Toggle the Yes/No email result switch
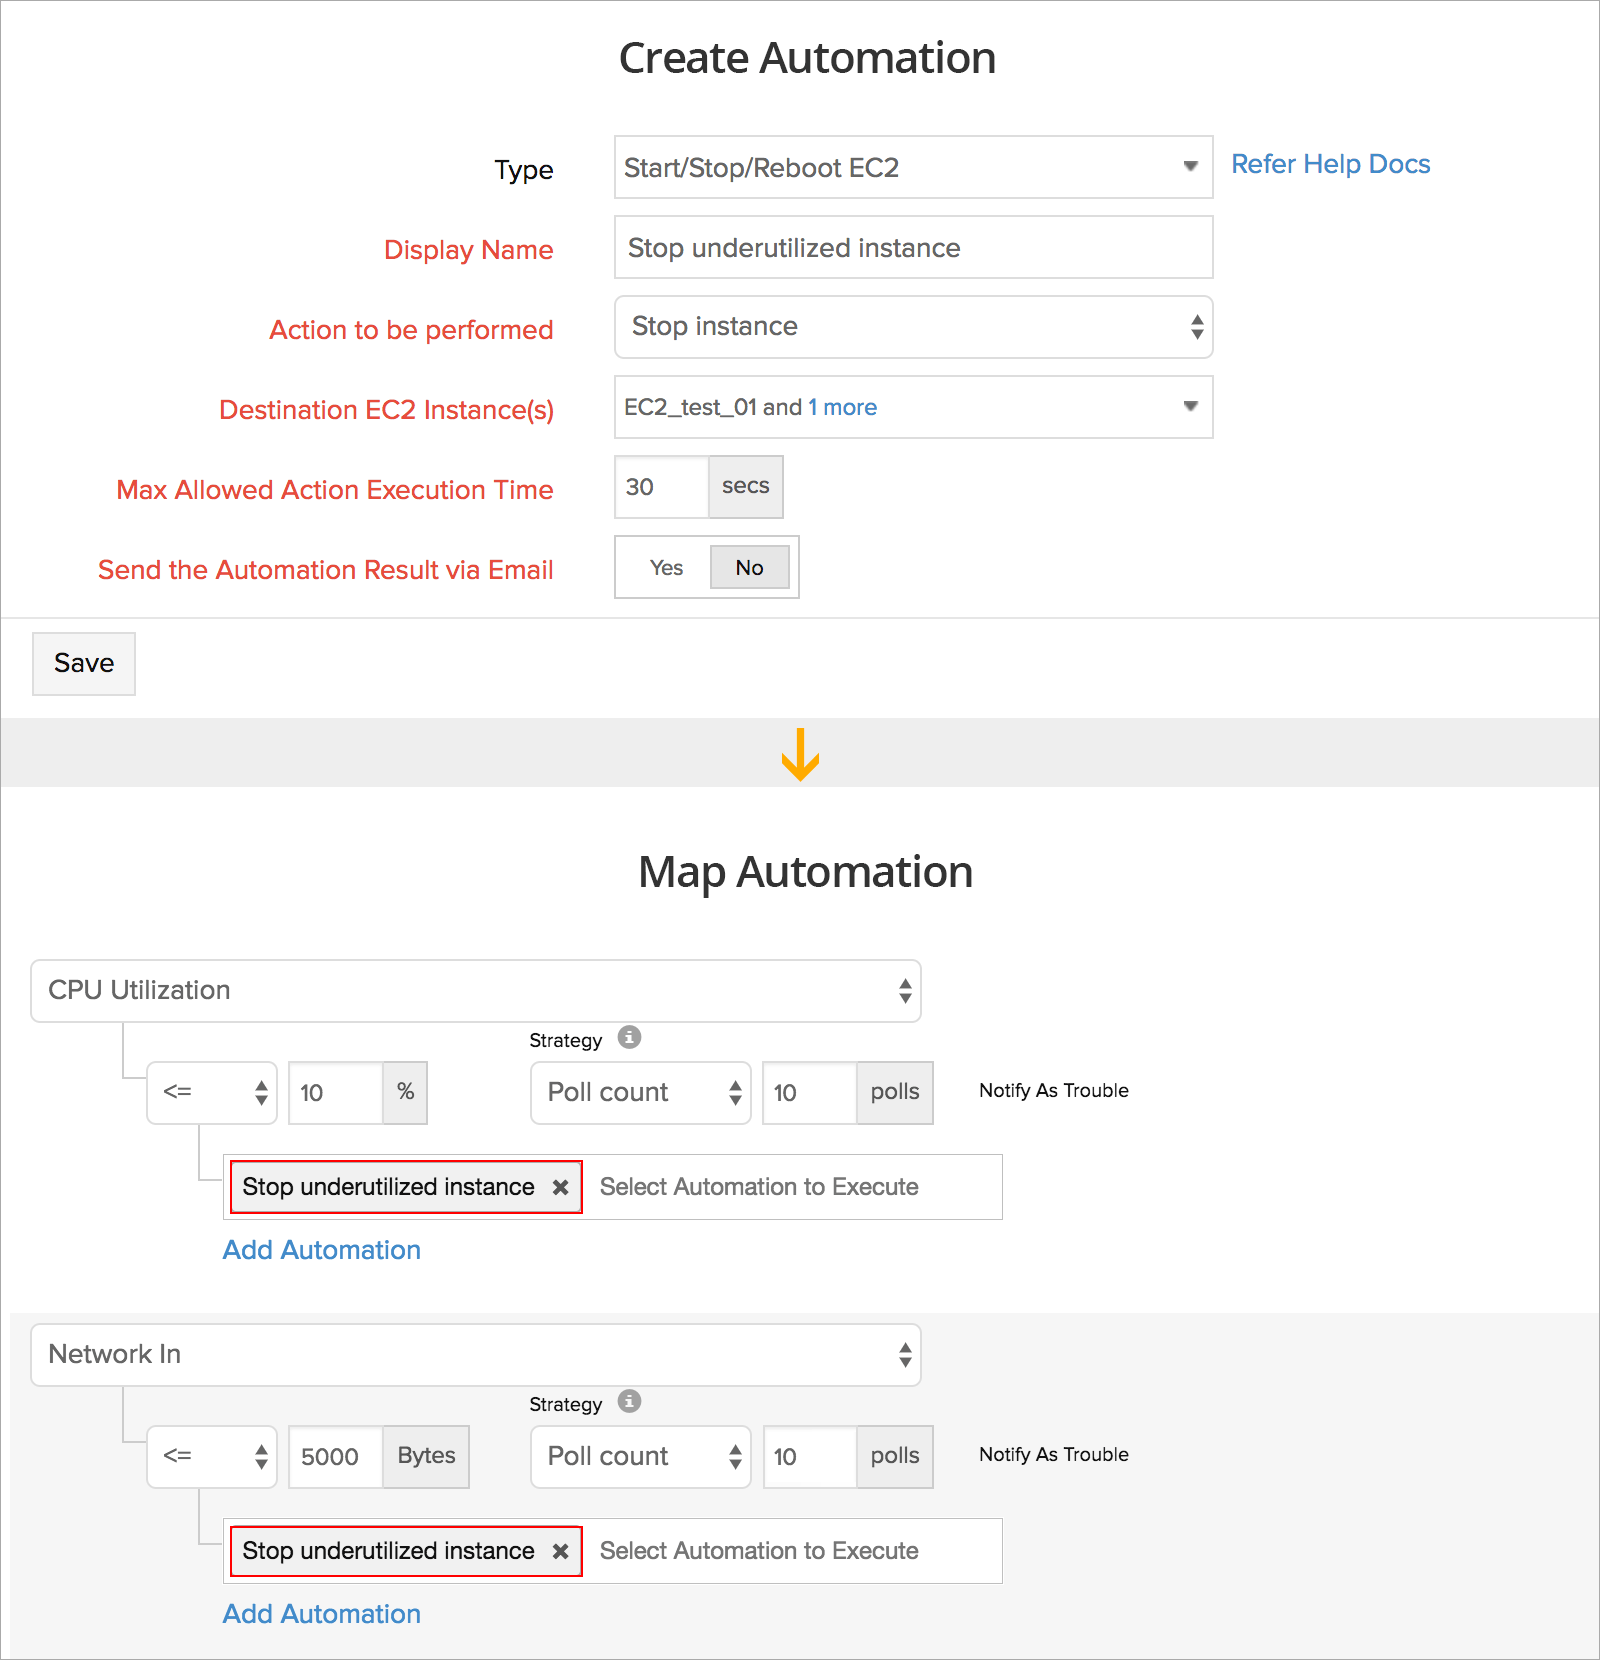The image size is (1600, 1660). tap(707, 567)
